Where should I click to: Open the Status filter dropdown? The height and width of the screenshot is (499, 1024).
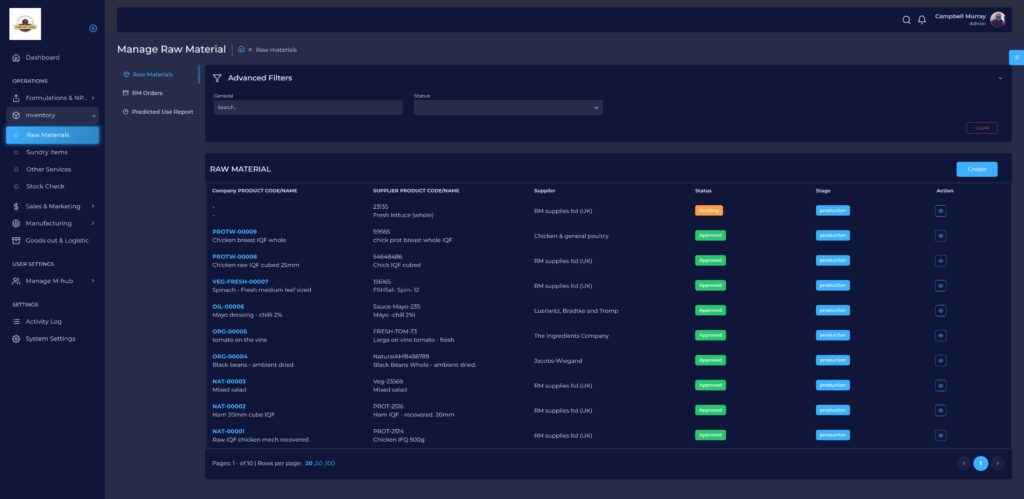coord(508,107)
